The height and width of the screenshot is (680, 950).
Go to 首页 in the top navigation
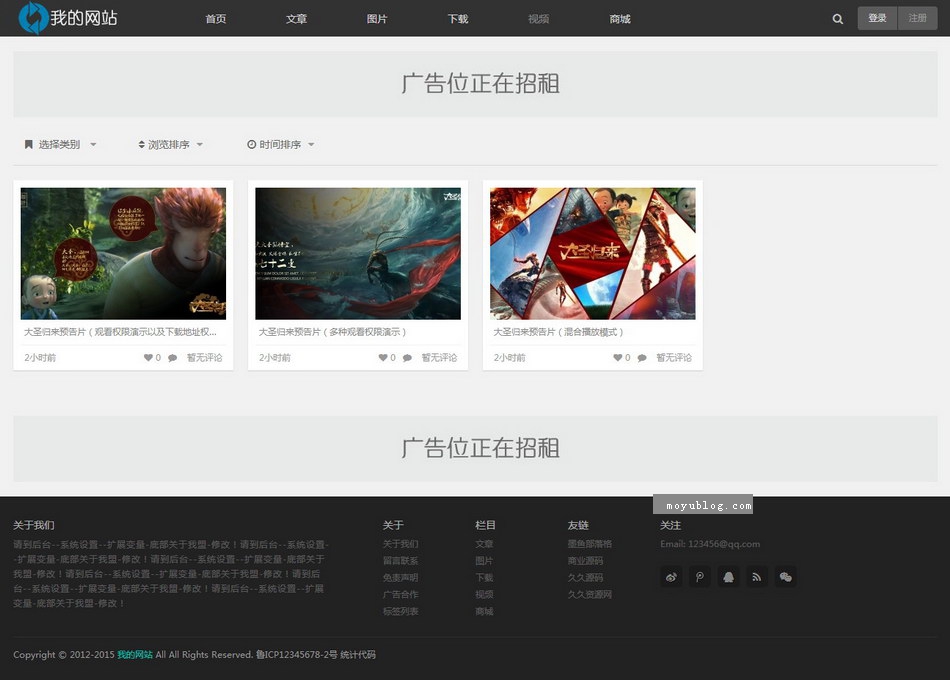[x=216, y=19]
